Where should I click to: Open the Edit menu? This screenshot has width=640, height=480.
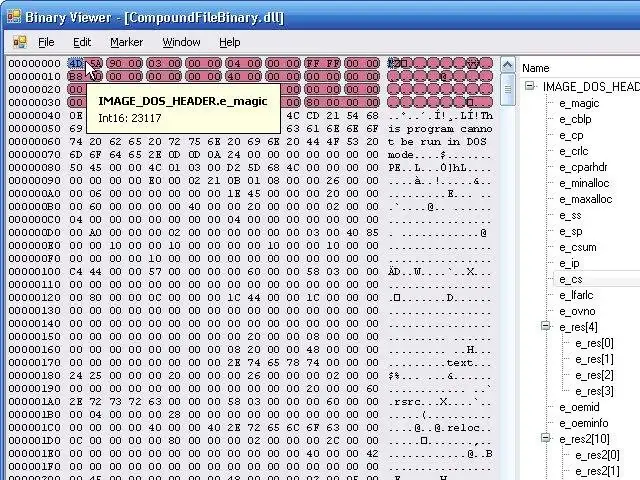tap(82, 42)
